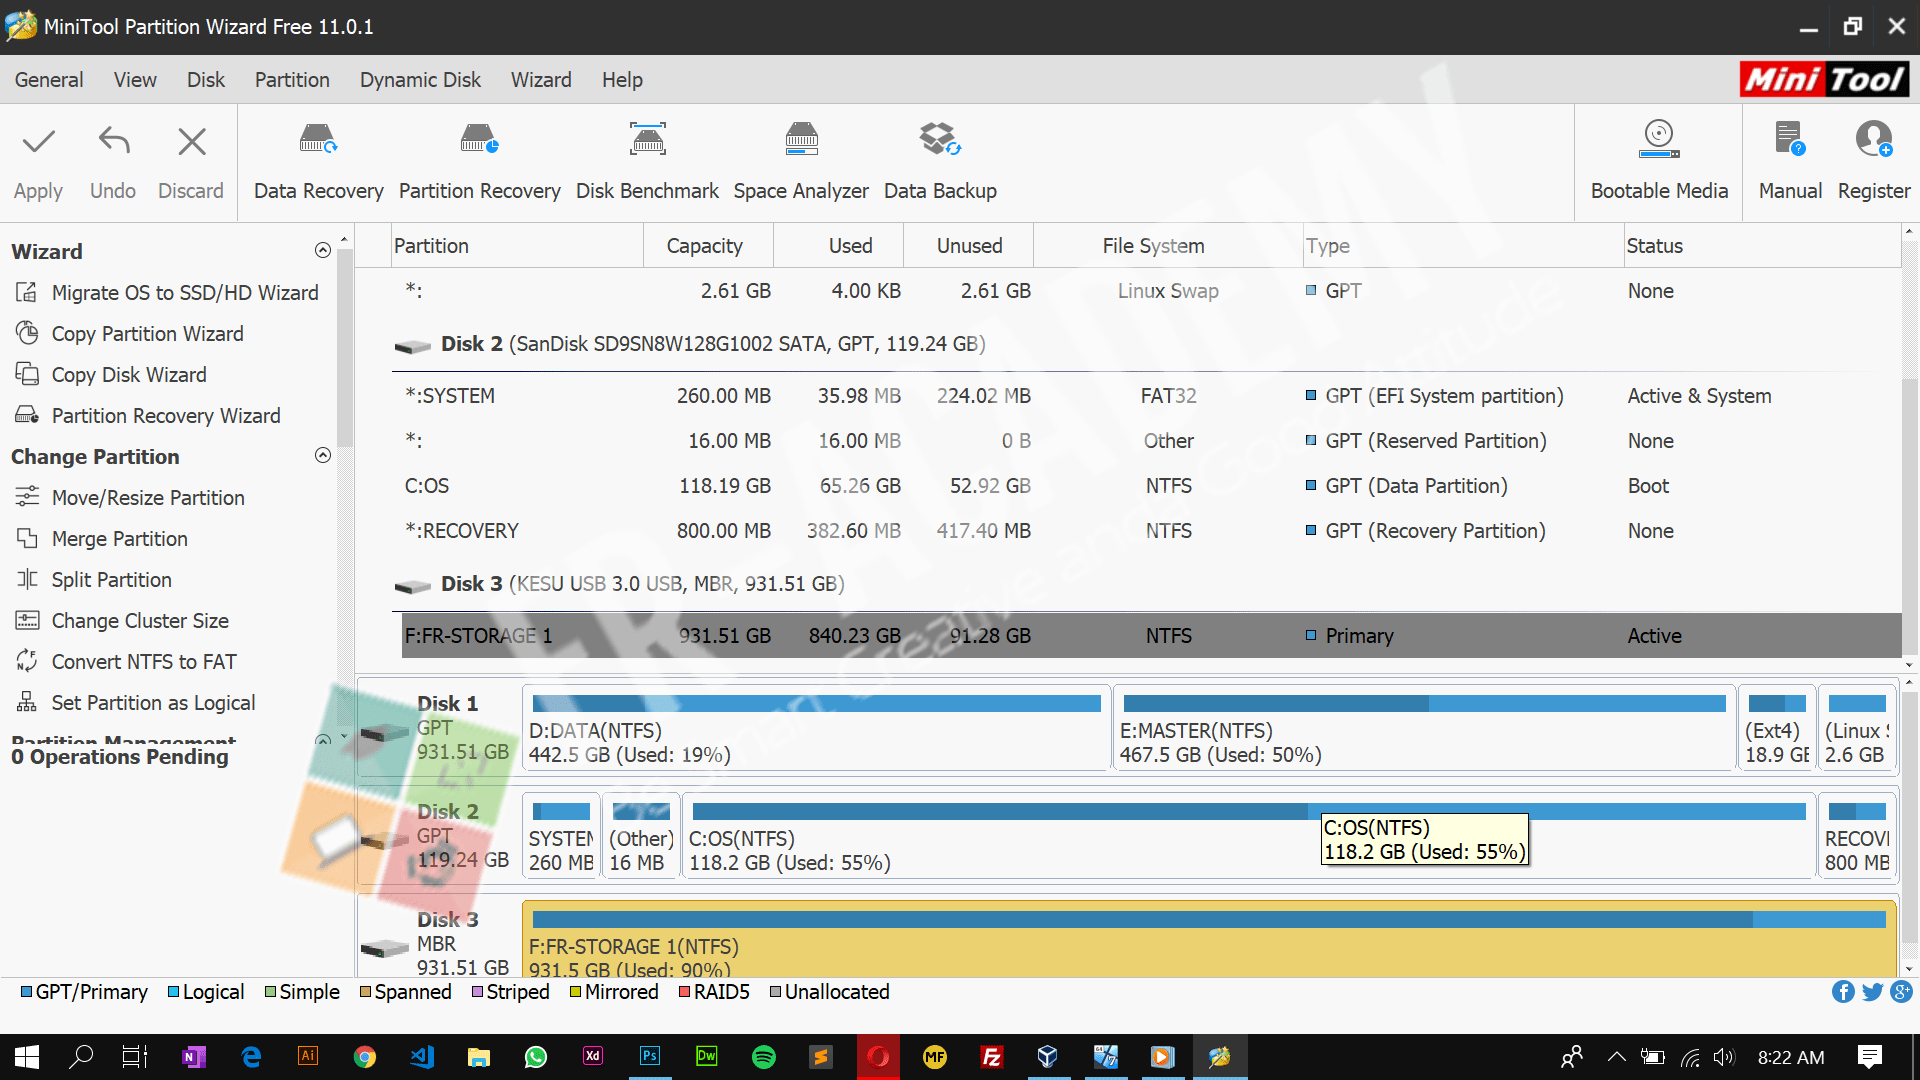Select the RECOVERY 800 MB block
The width and height of the screenshot is (1920, 1080).
[1857, 836]
